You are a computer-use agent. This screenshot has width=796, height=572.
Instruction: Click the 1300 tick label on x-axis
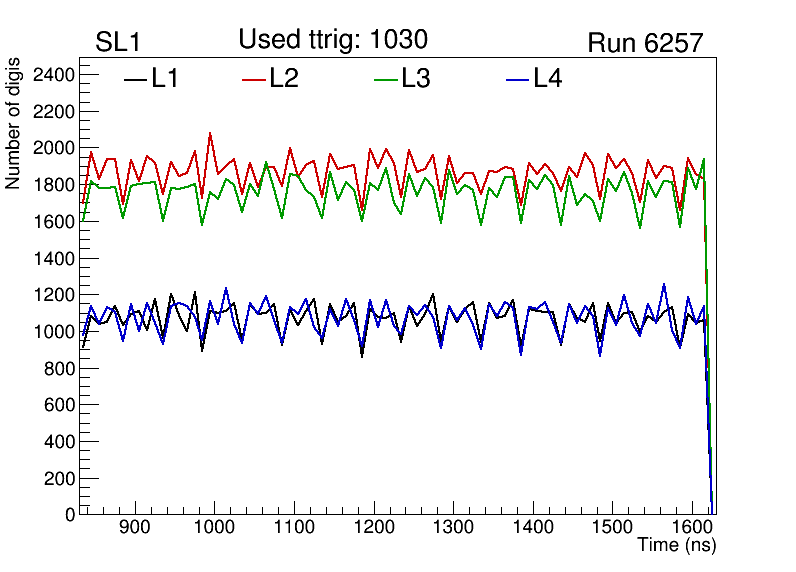click(x=452, y=527)
